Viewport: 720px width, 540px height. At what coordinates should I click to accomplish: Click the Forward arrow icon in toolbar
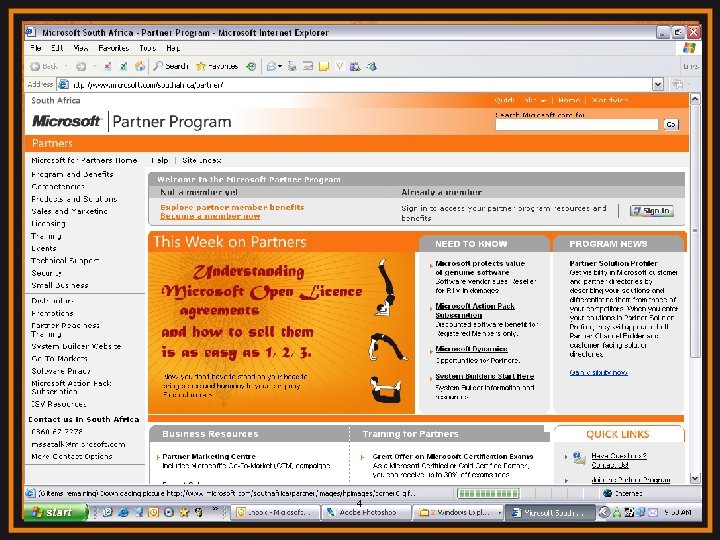tap(81, 67)
